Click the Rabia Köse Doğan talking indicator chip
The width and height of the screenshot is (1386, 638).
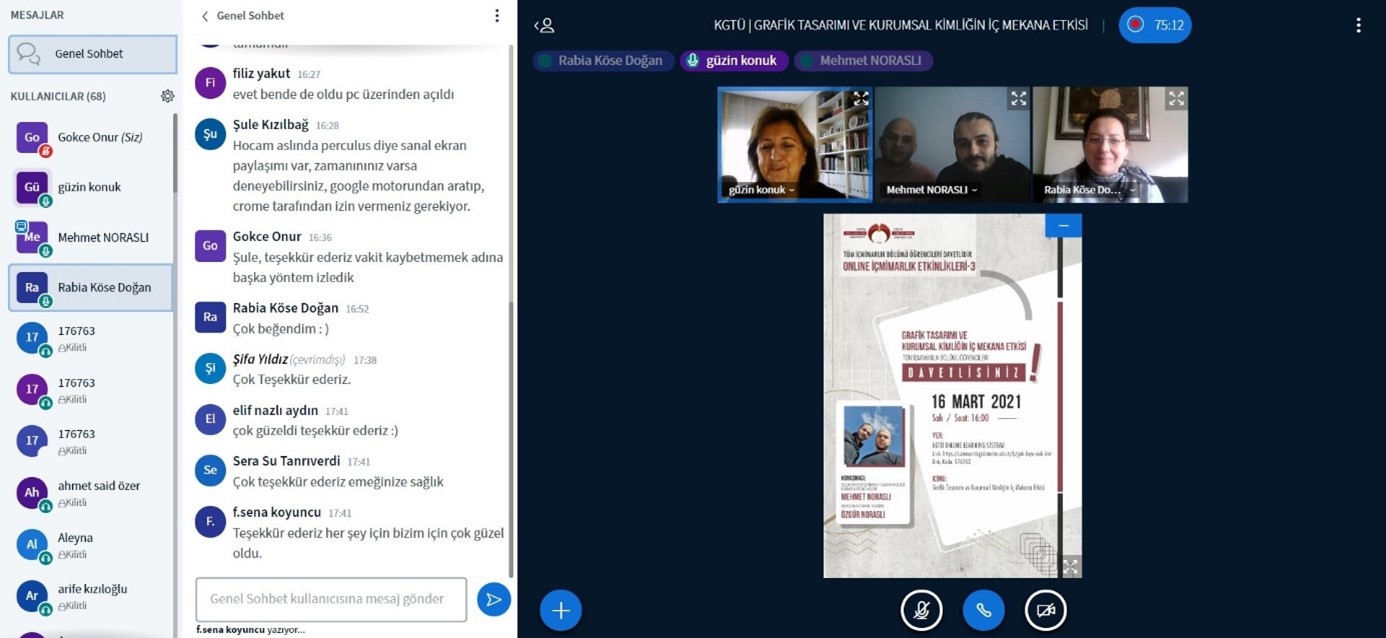point(602,60)
